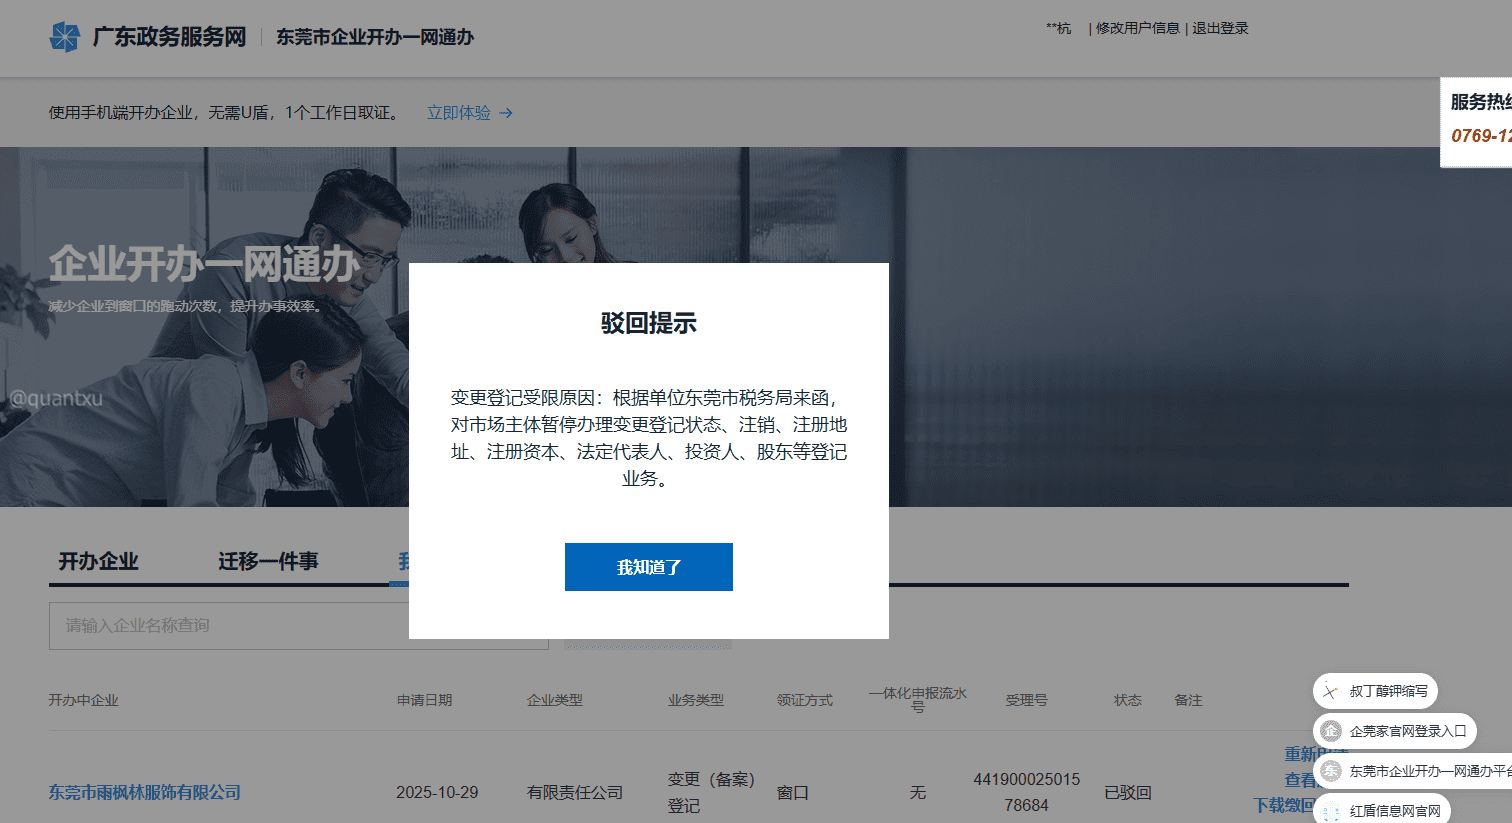
Task: Click the 广东政务服务网 site title
Action: [169, 37]
